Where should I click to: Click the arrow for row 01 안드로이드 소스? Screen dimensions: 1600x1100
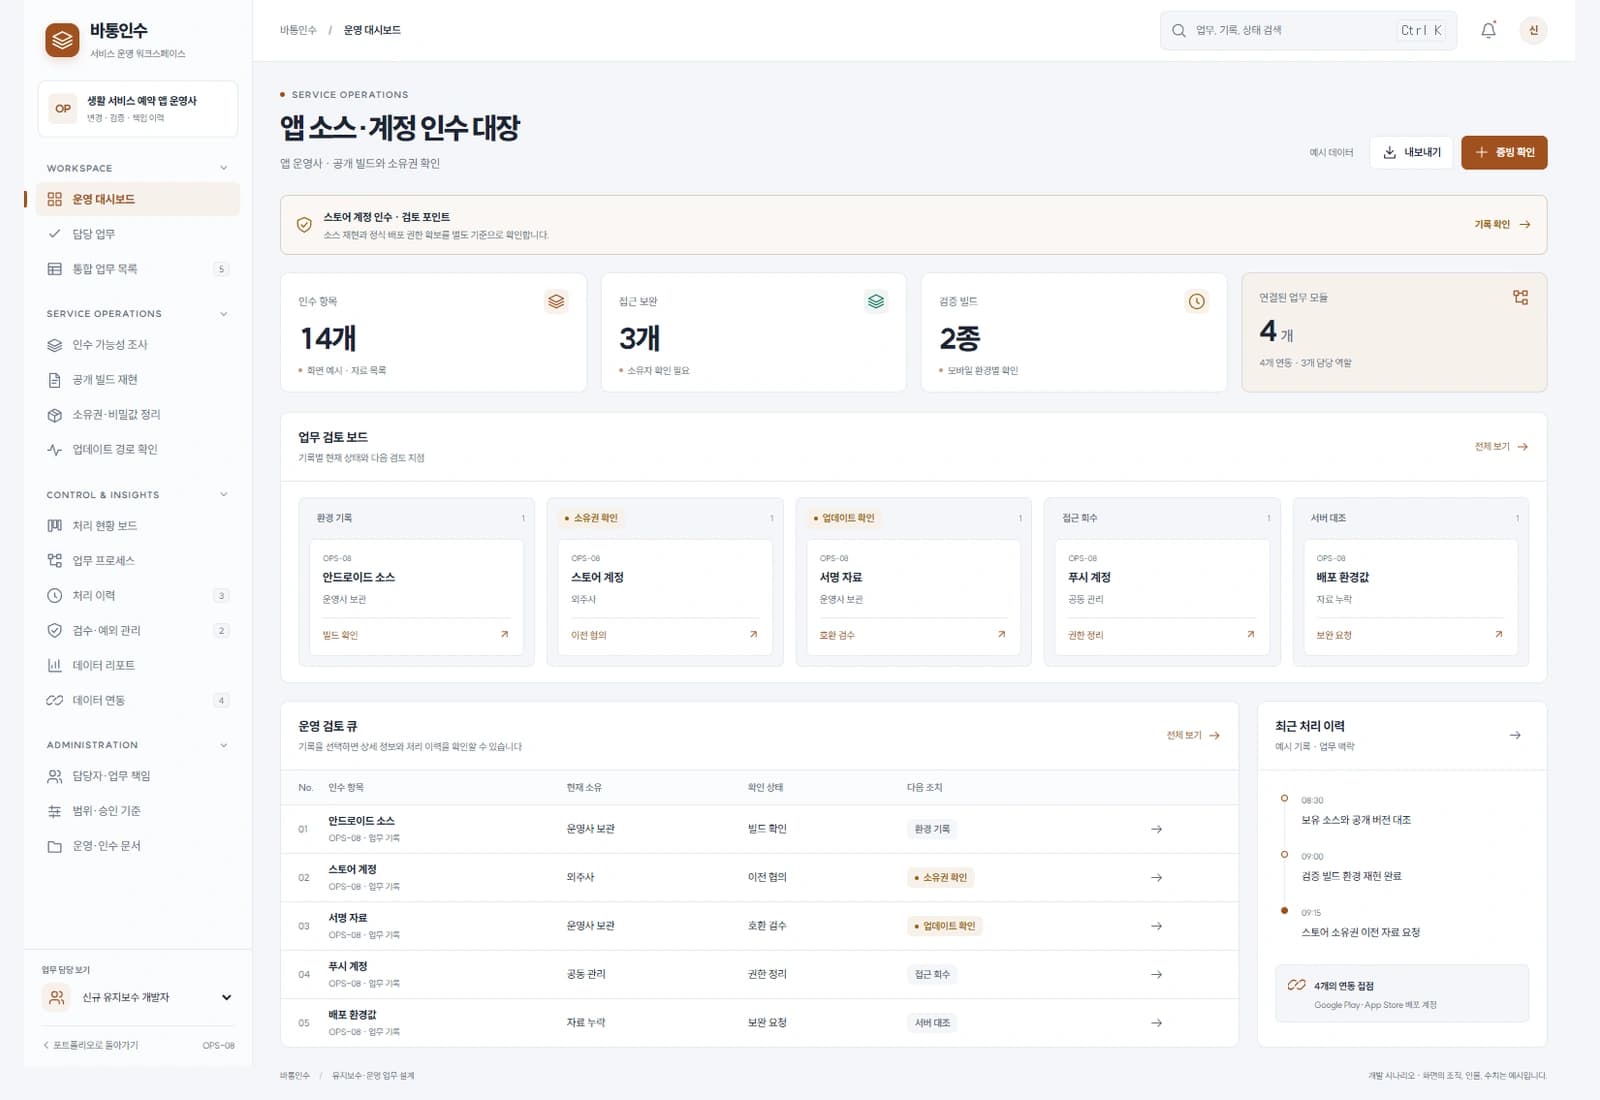click(x=1156, y=829)
